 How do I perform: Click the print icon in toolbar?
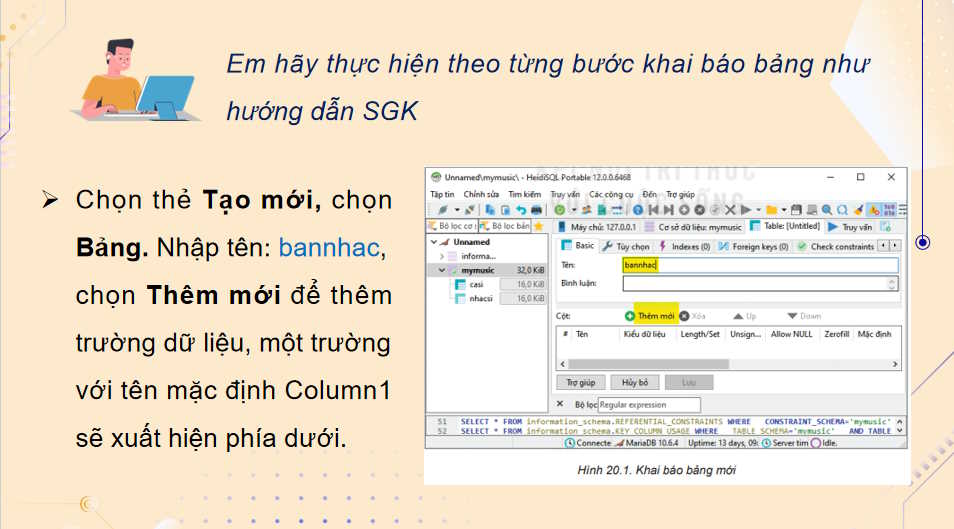(x=537, y=210)
